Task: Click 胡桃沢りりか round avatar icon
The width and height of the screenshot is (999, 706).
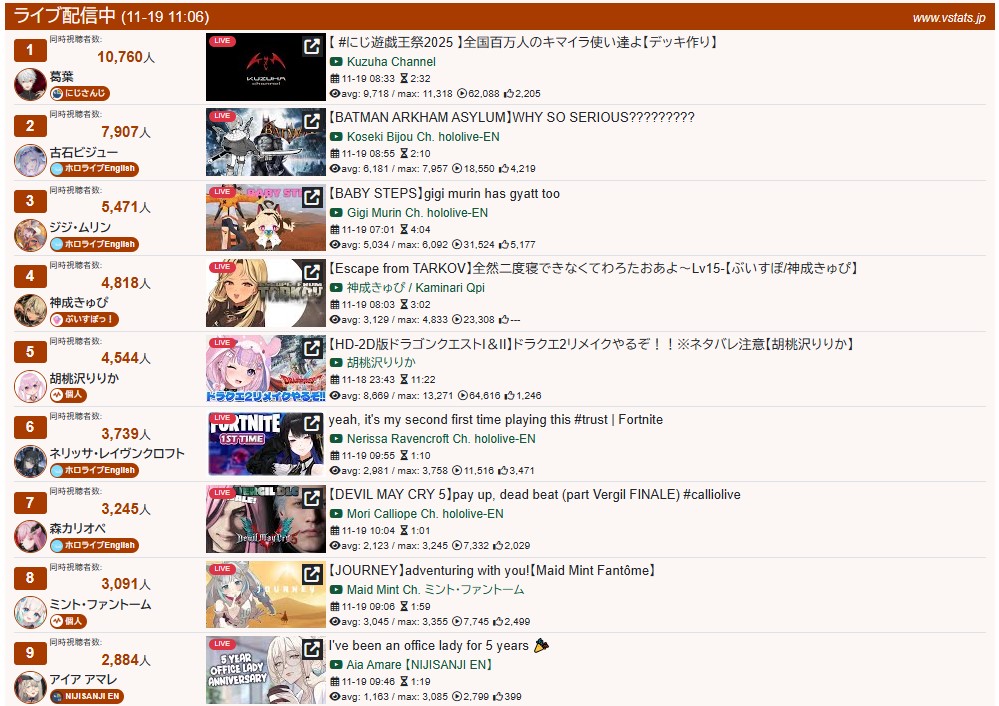Action: point(30,386)
